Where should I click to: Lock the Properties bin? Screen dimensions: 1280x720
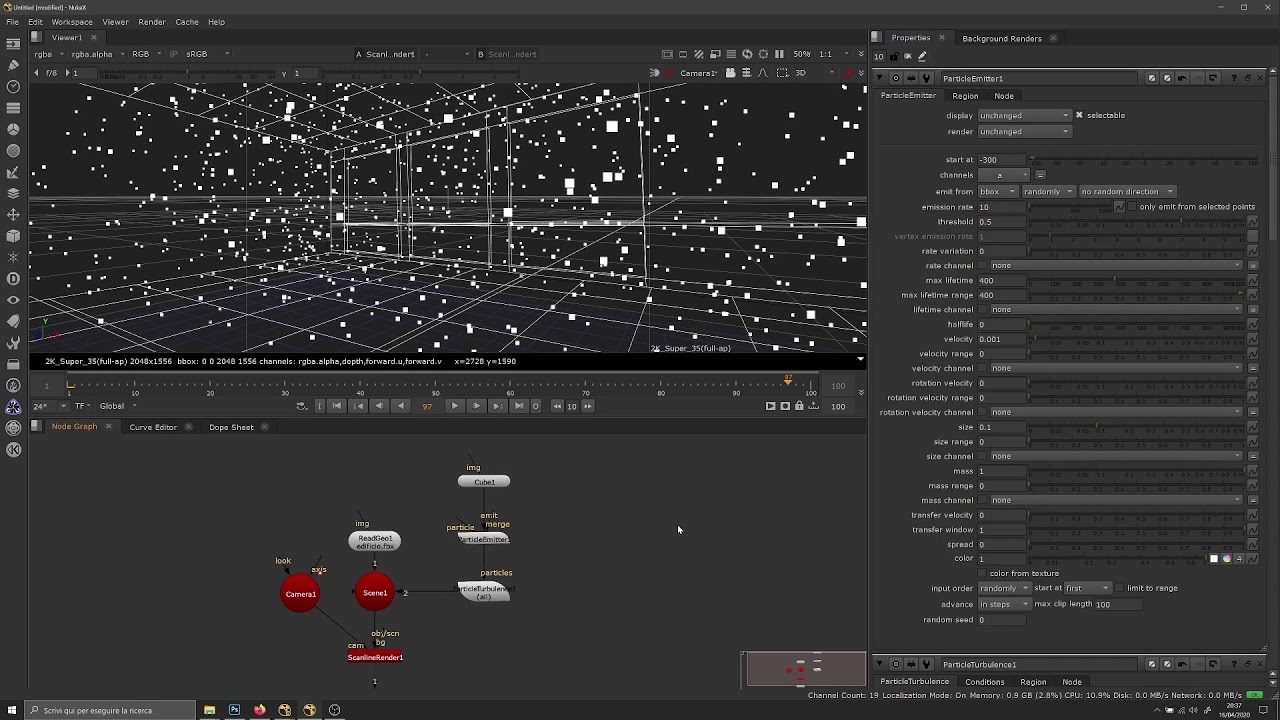pyautogui.click(x=894, y=56)
